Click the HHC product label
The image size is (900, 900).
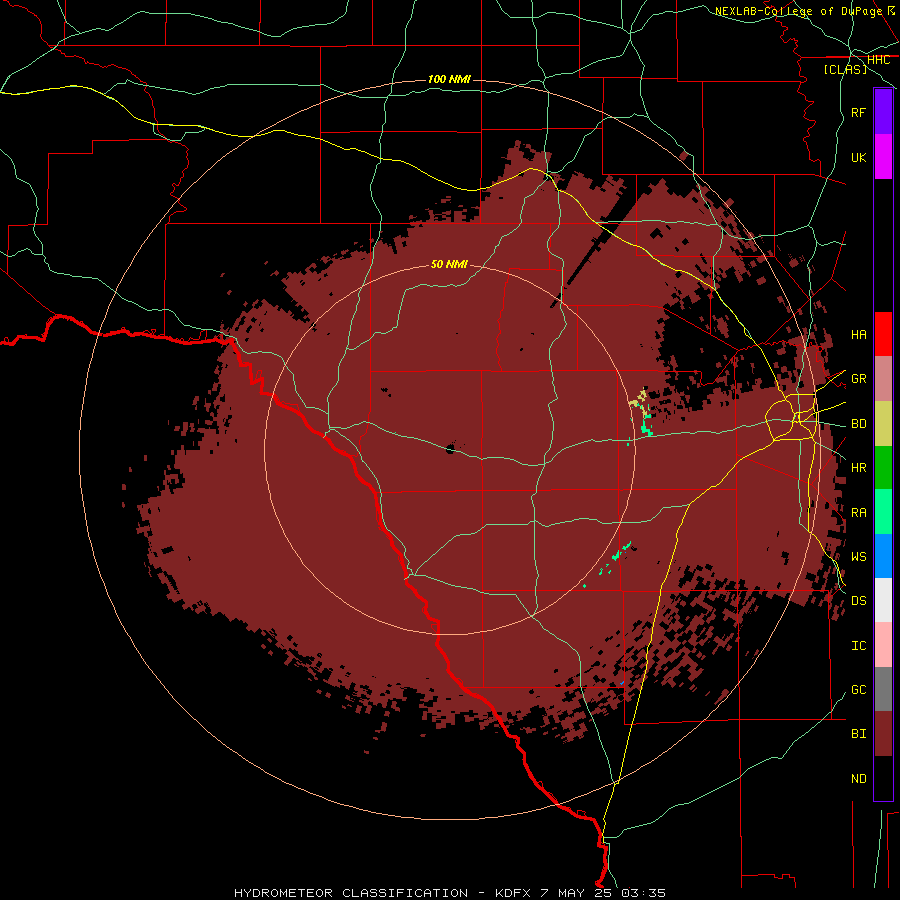(x=878, y=60)
